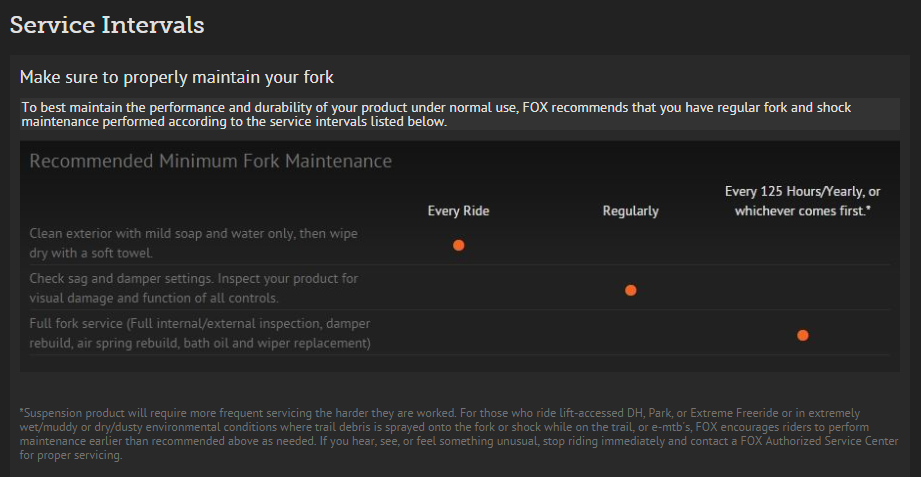Click the orange dot under Every Ride

pyautogui.click(x=459, y=245)
